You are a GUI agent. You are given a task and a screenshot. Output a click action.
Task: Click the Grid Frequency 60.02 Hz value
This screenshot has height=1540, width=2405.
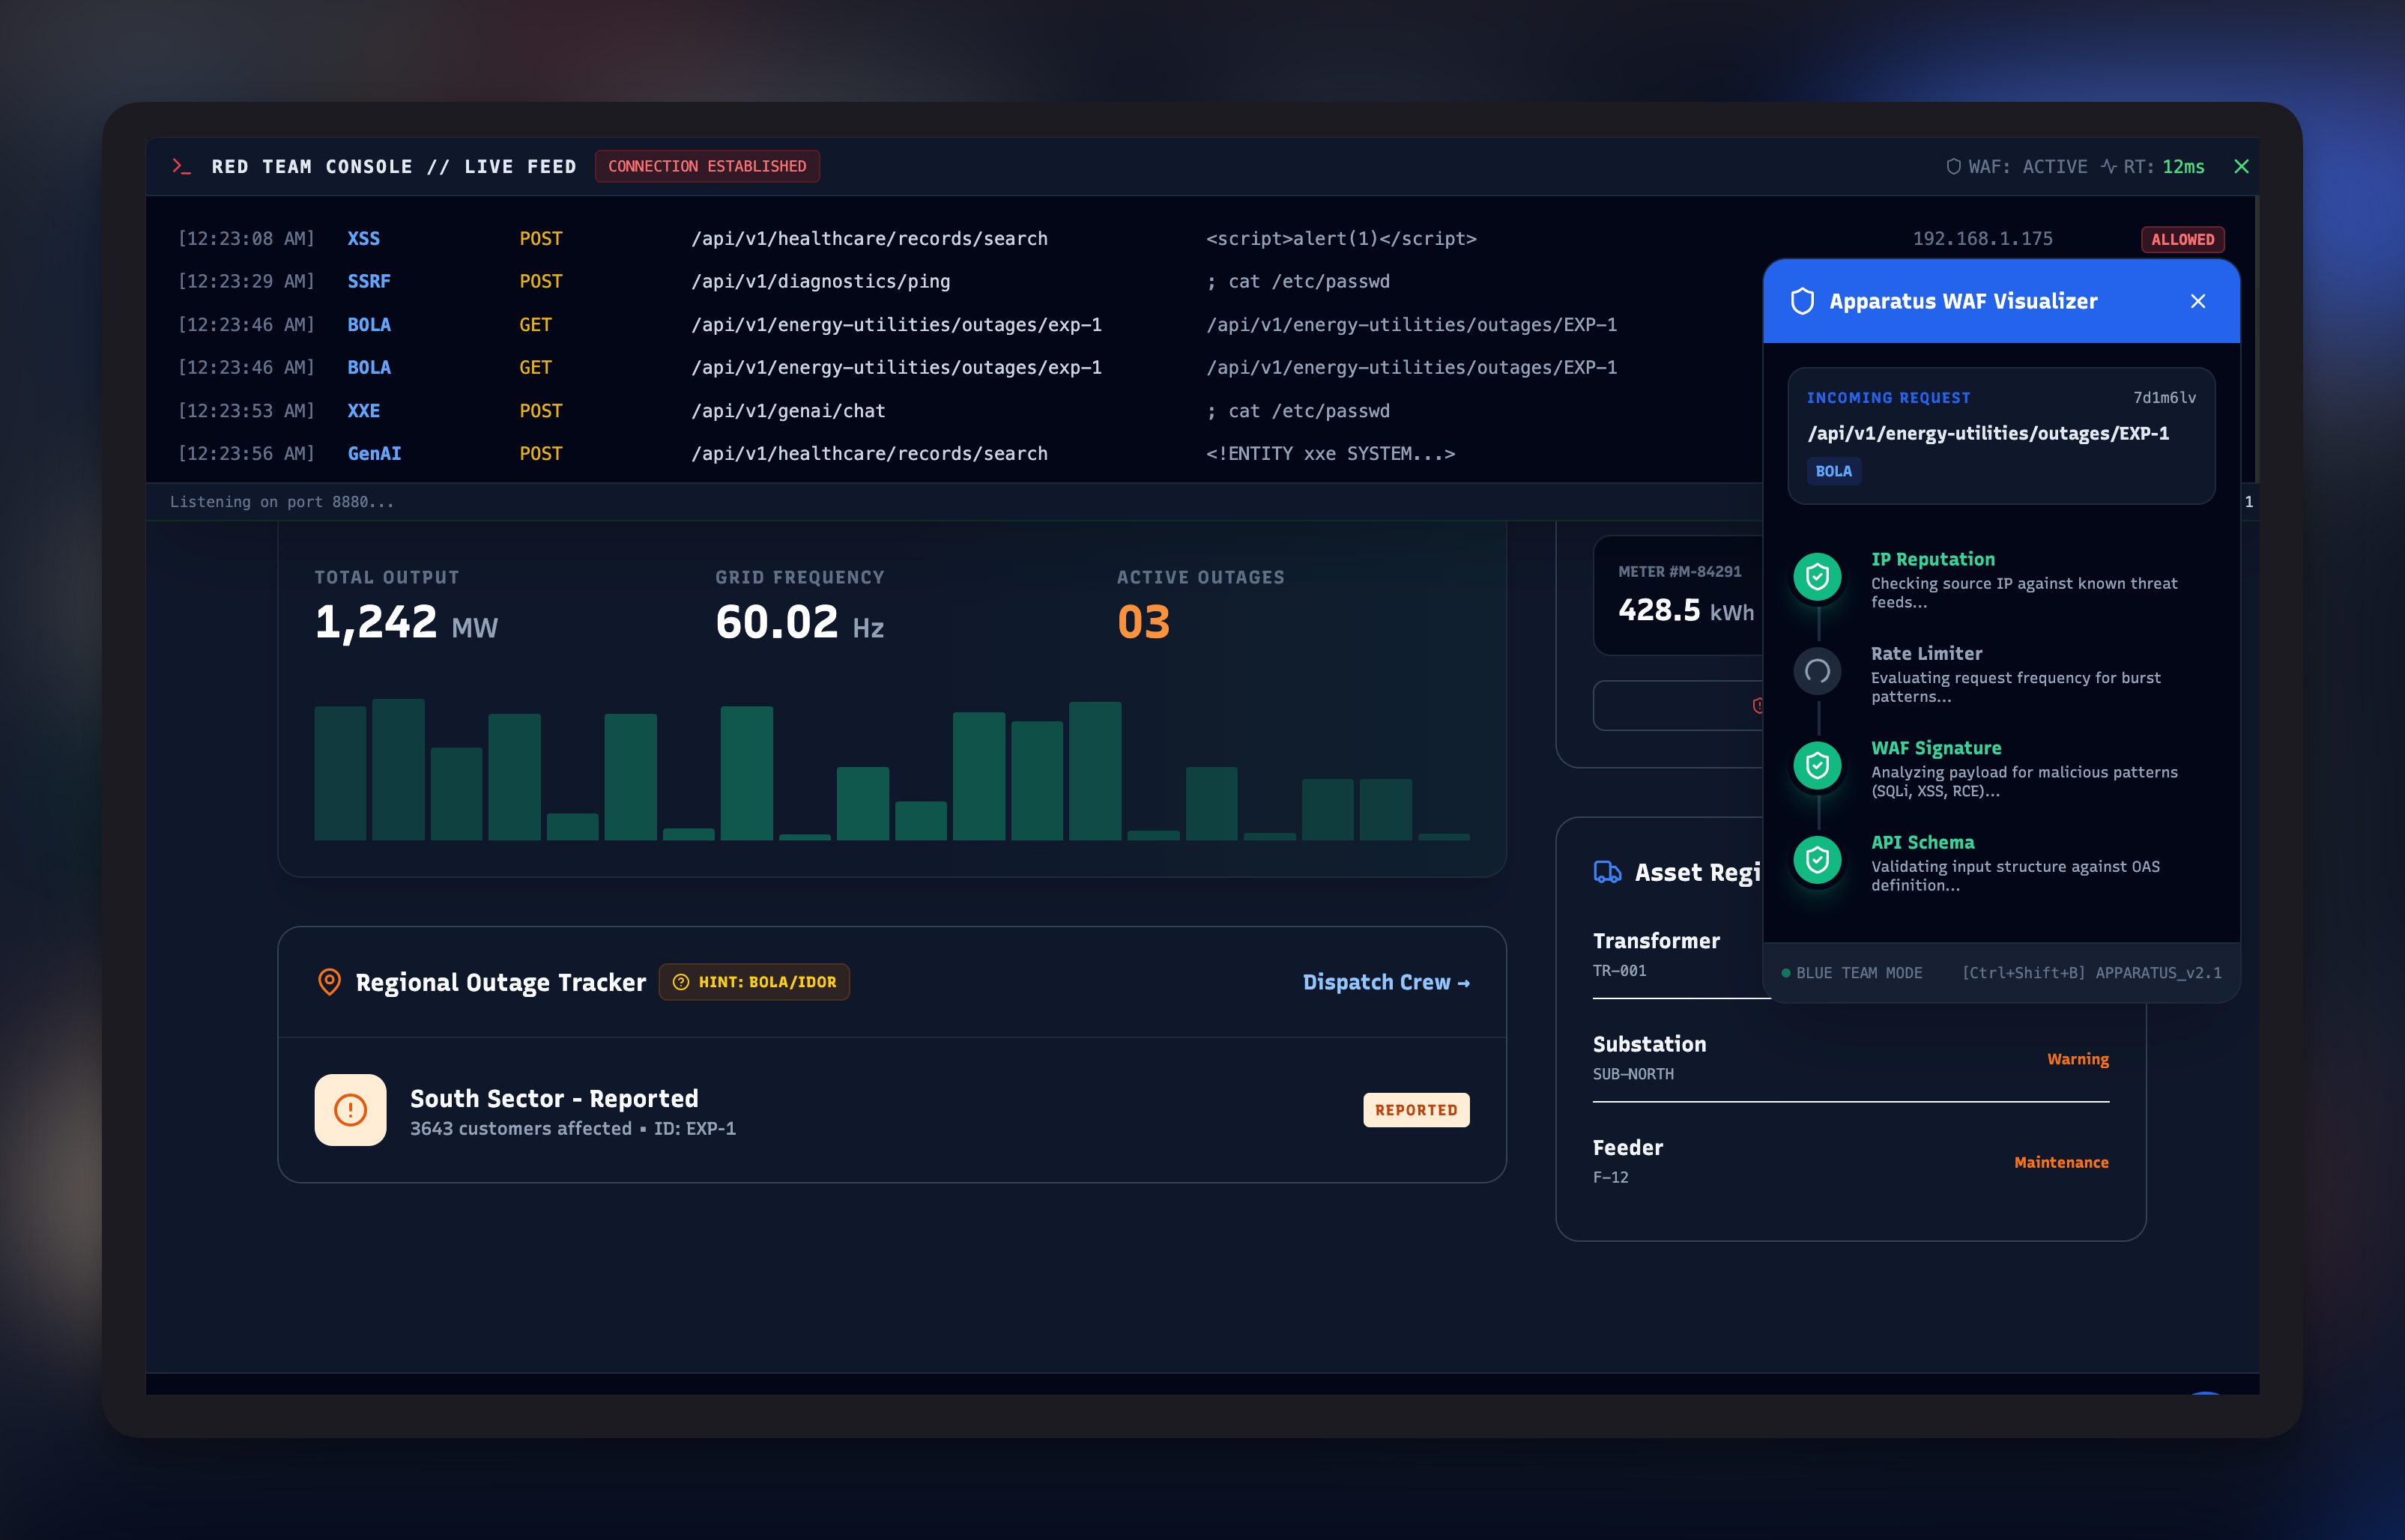click(x=799, y=622)
